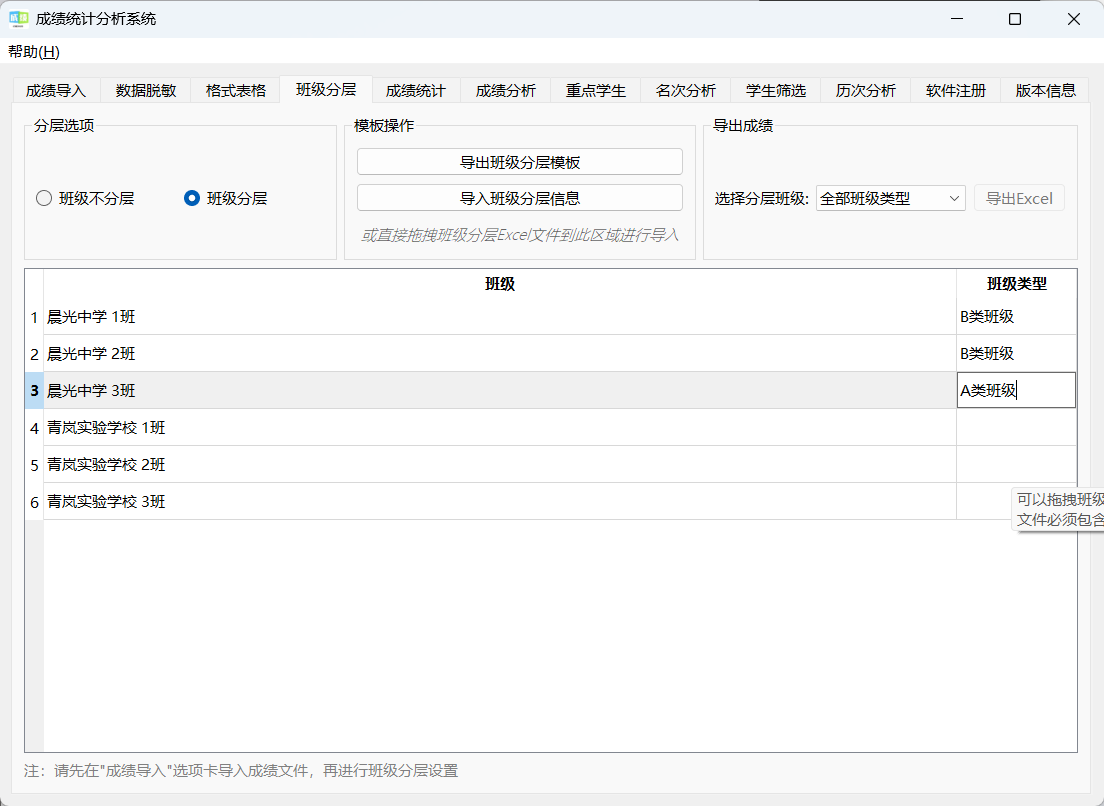Click the 导入班级分层信息 button
This screenshot has height=806, width=1104.
coord(520,199)
